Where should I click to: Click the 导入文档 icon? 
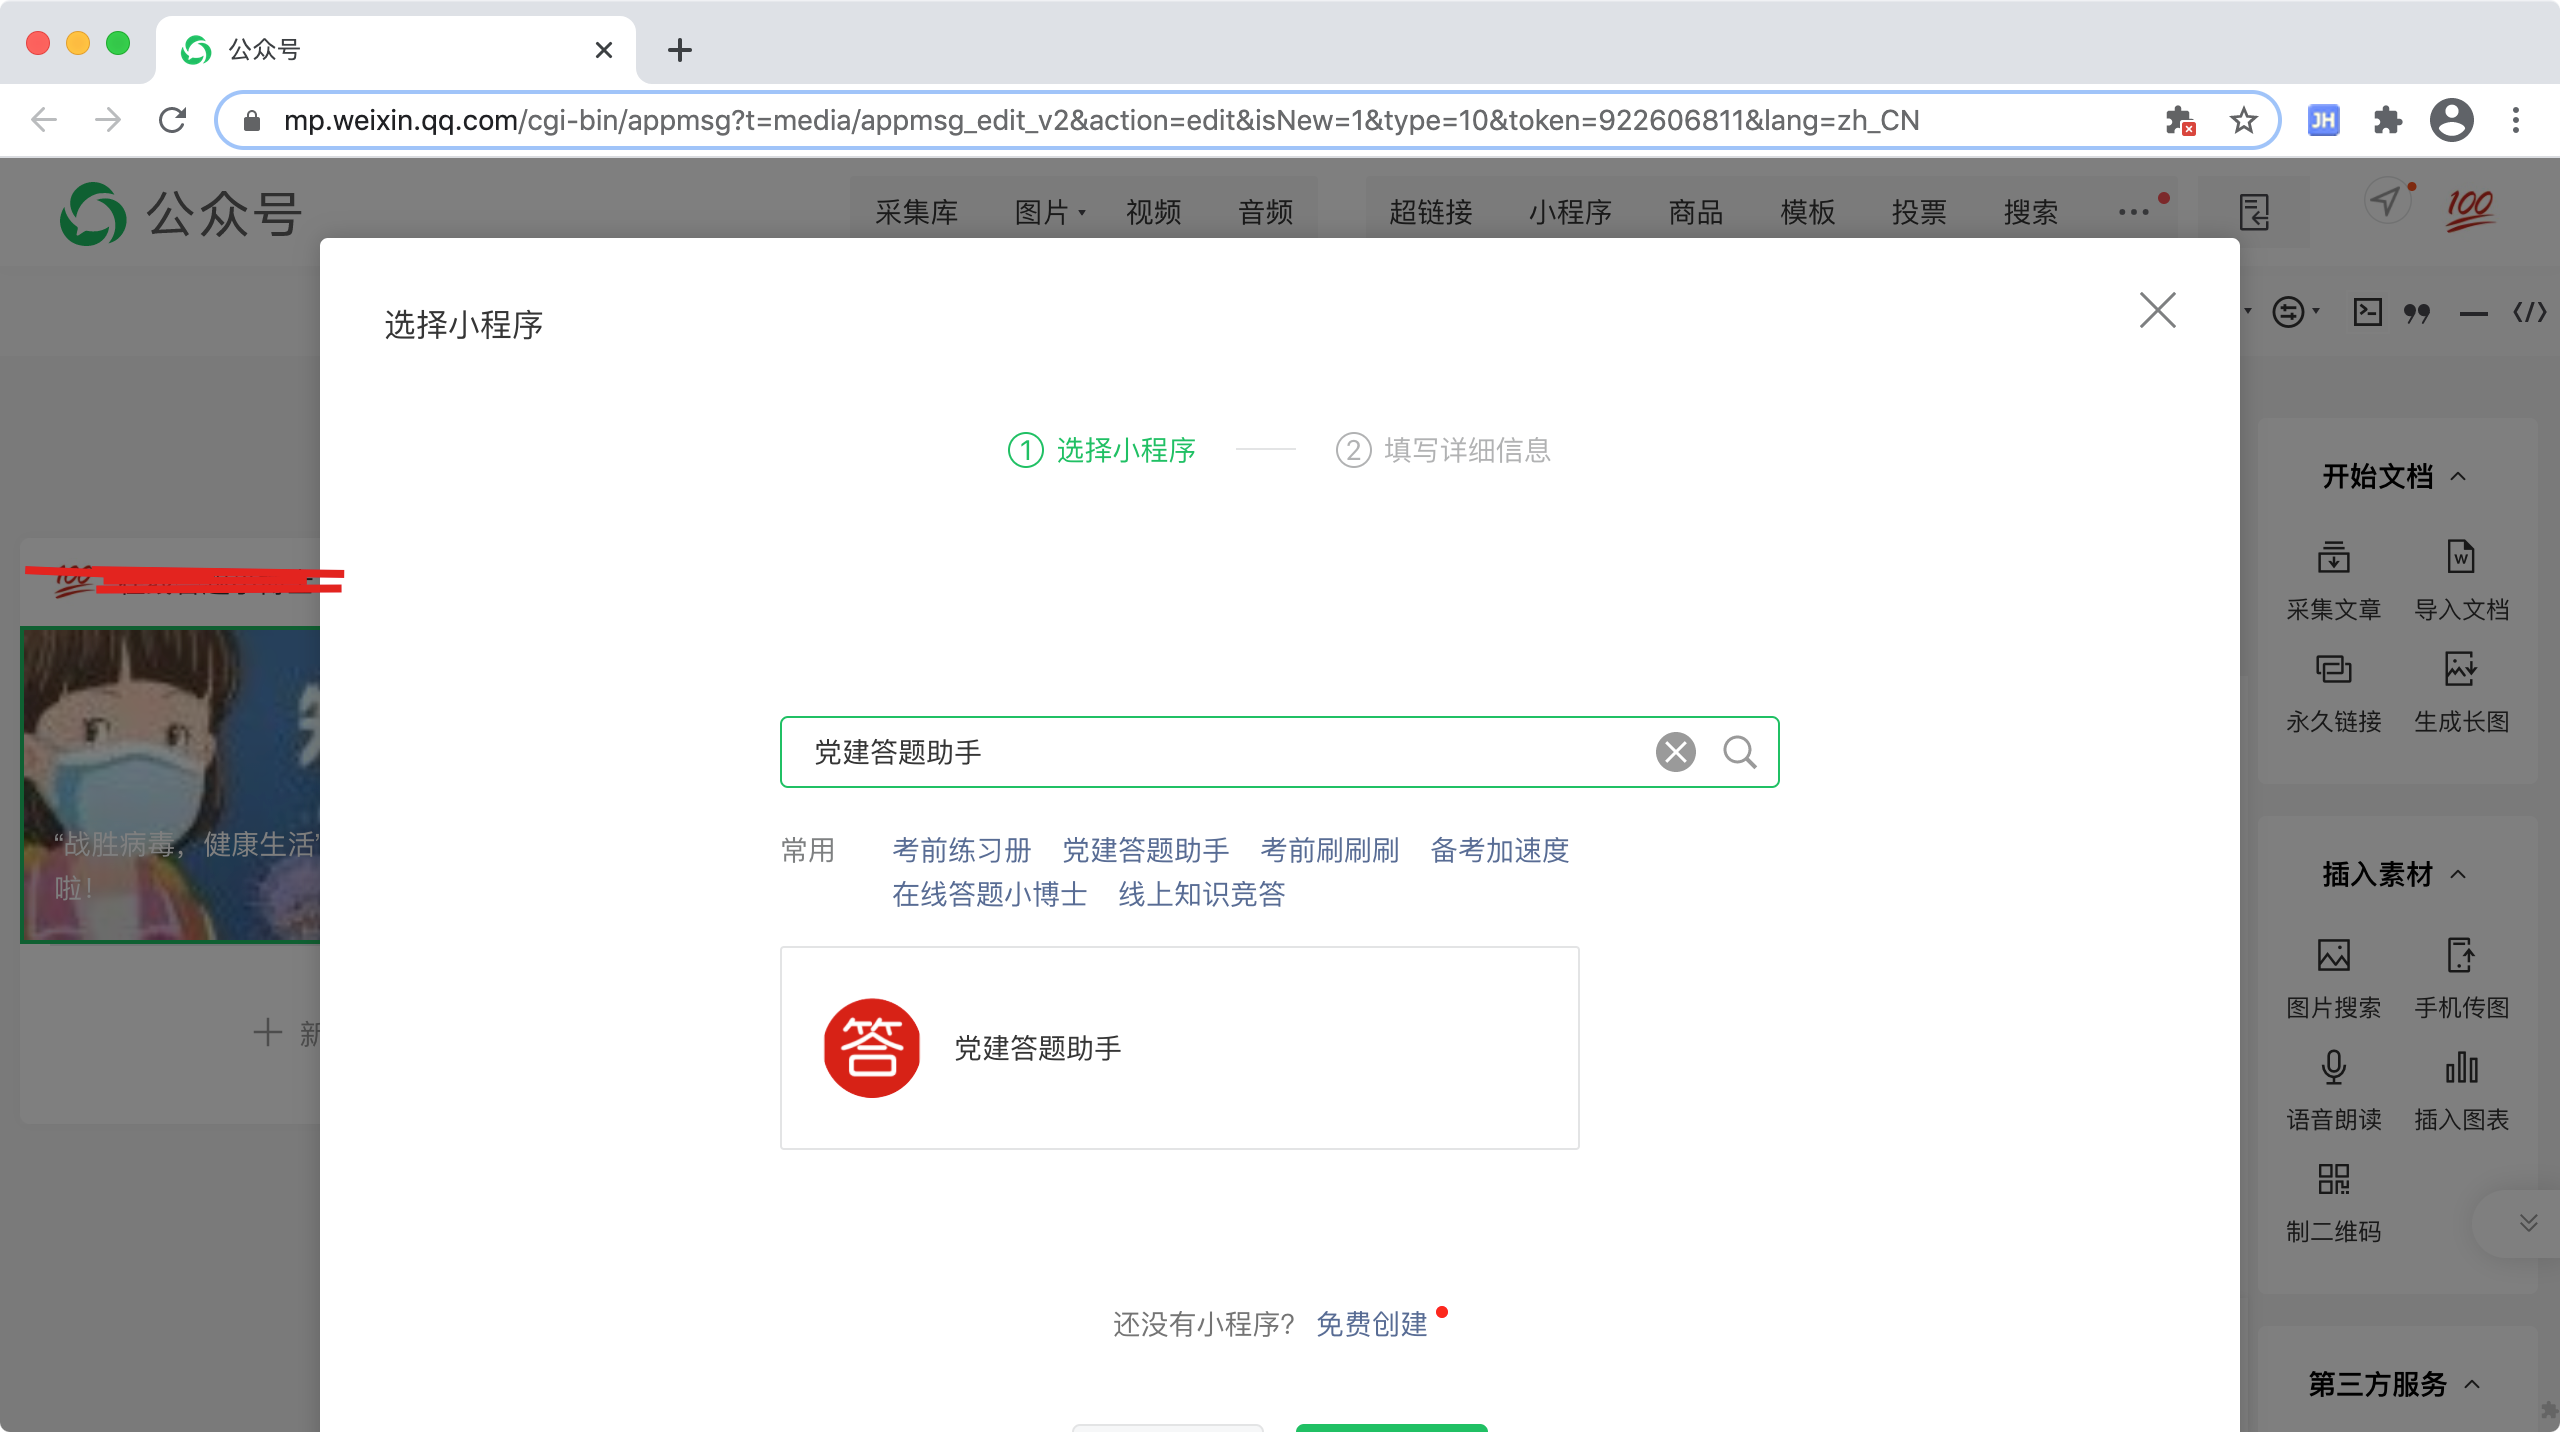(2461, 557)
